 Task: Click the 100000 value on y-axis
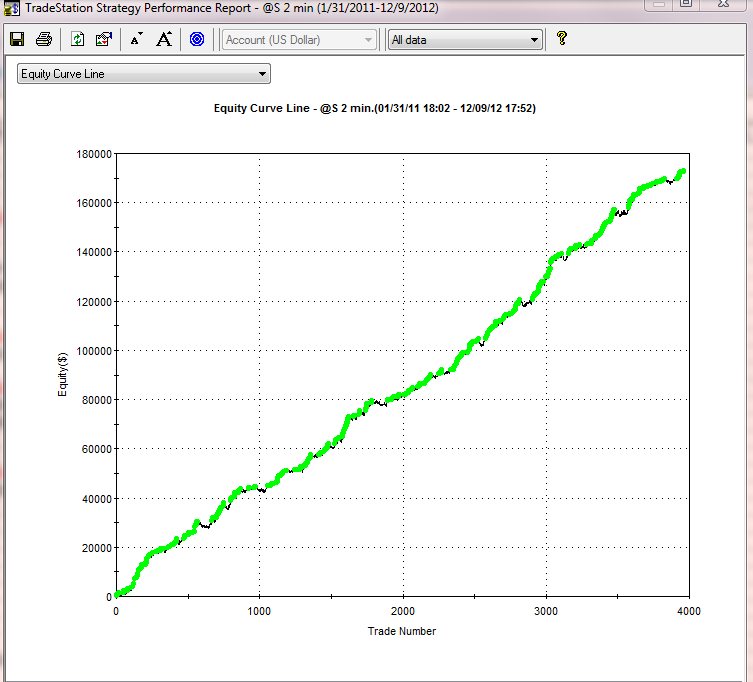pyautogui.click(x=88, y=351)
